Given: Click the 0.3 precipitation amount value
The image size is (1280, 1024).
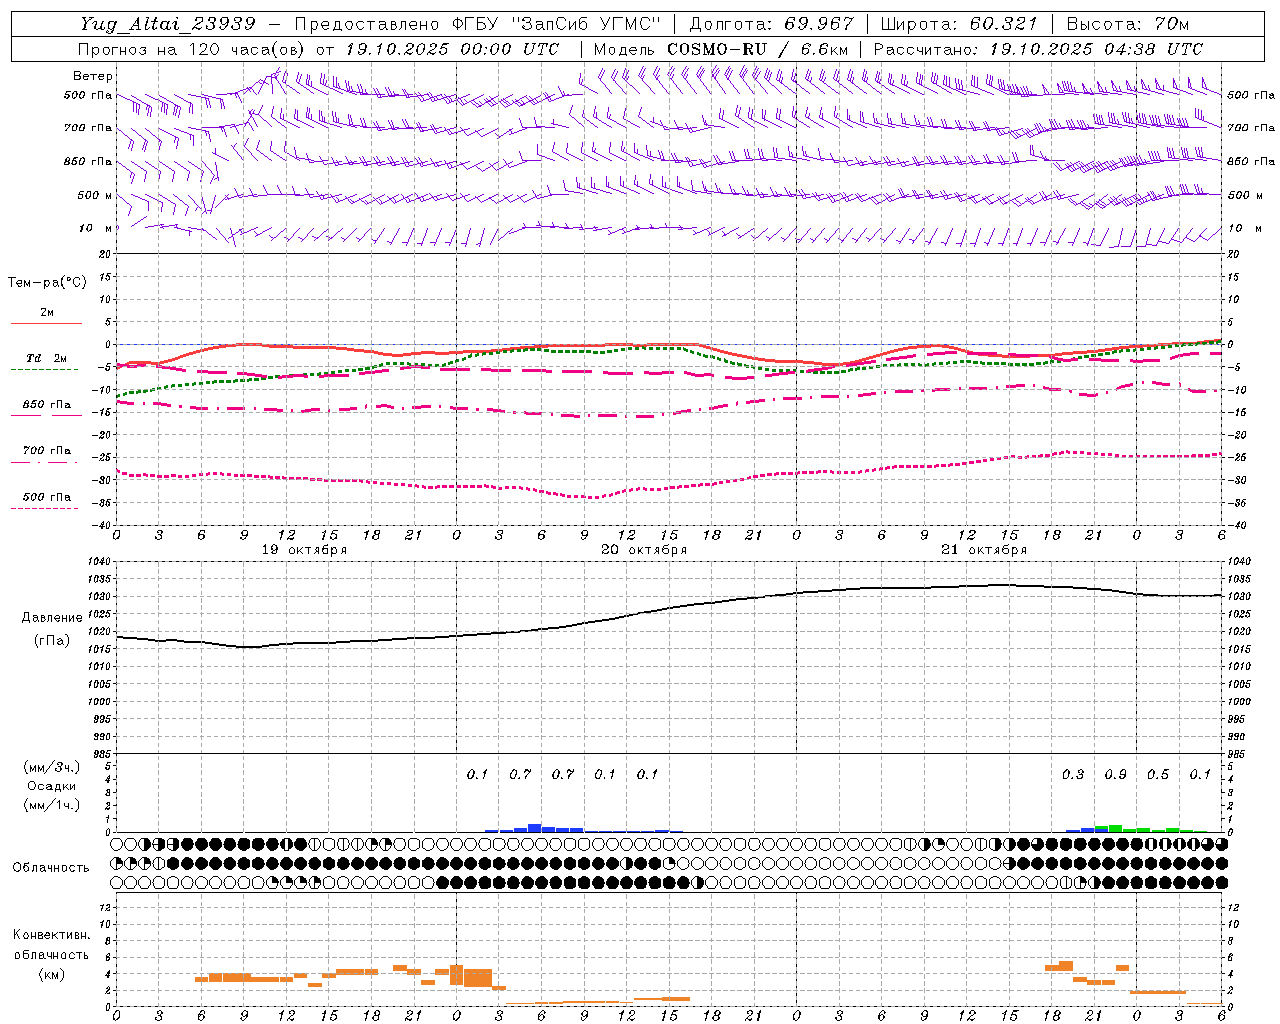Looking at the screenshot, I should coord(1073,775).
